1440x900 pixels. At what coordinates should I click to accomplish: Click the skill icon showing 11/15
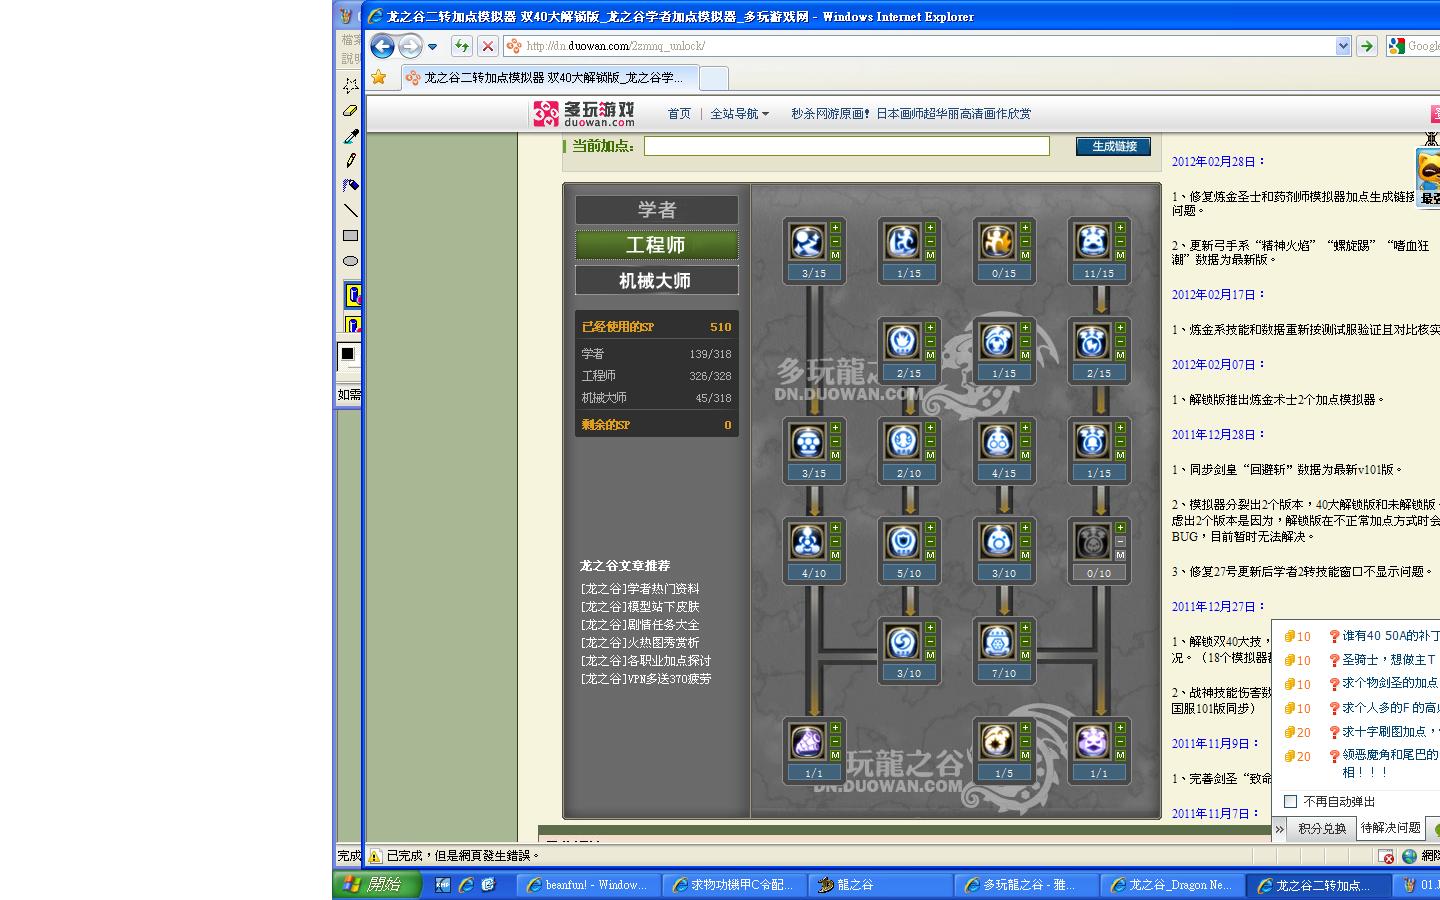1092,242
